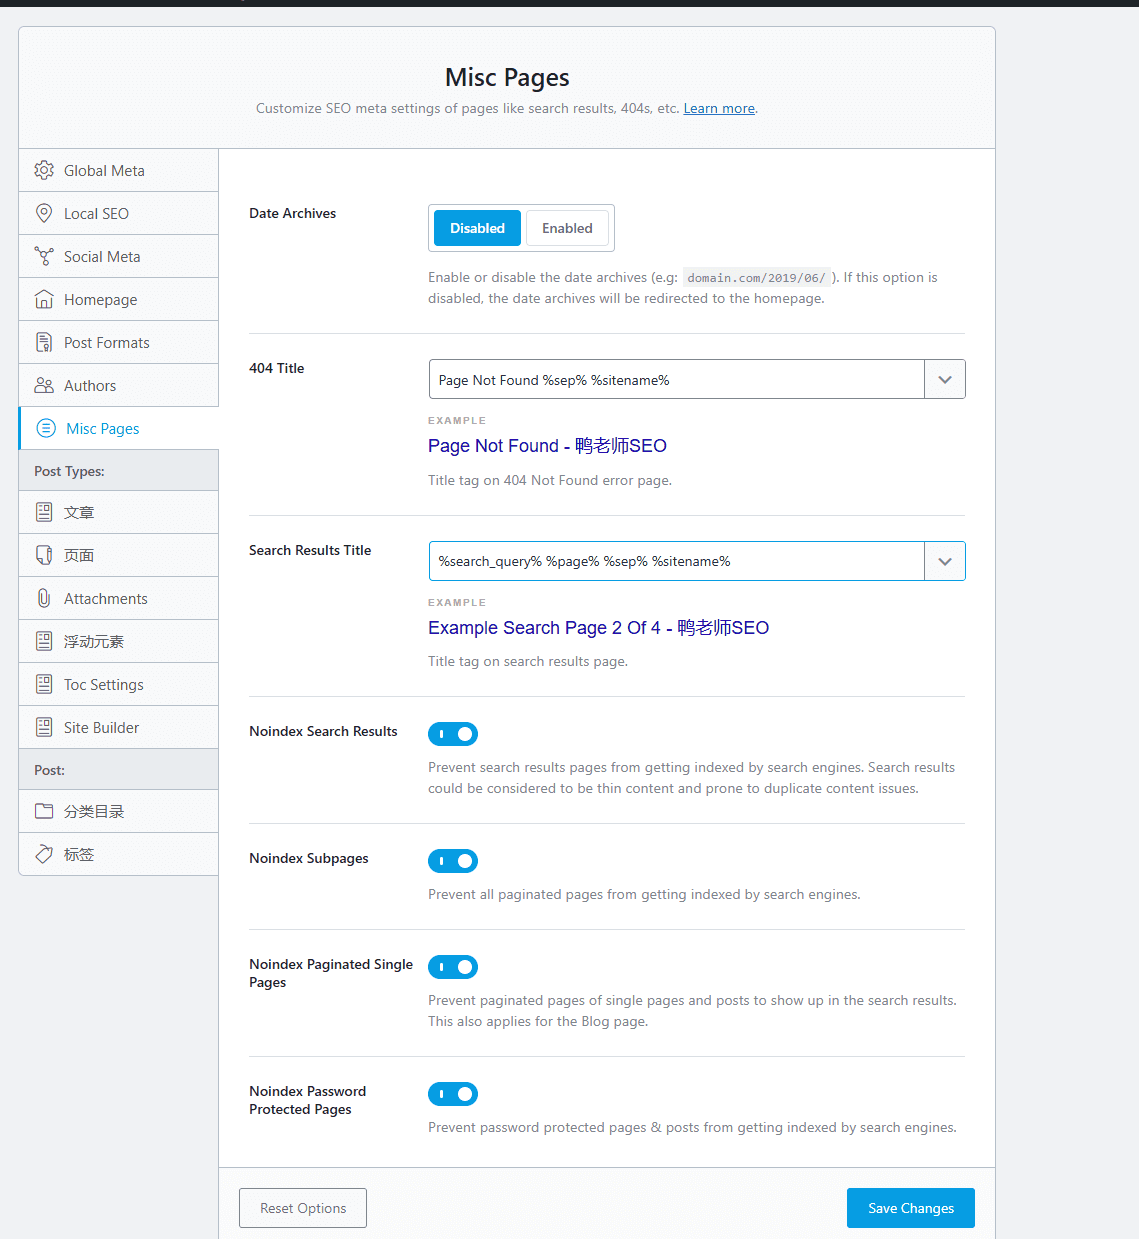
Task: Click the Social Meta share icon
Action: click(x=44, y=256)
